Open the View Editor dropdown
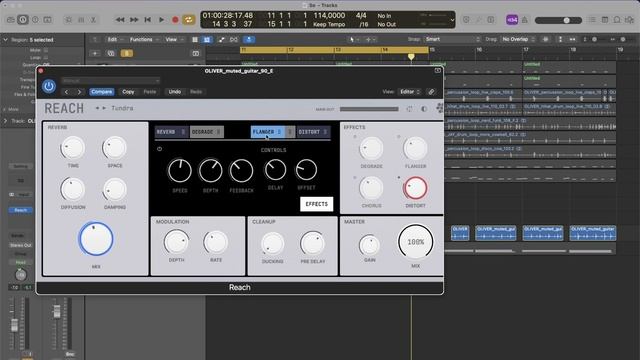640x360 pixels. (409, 92)
